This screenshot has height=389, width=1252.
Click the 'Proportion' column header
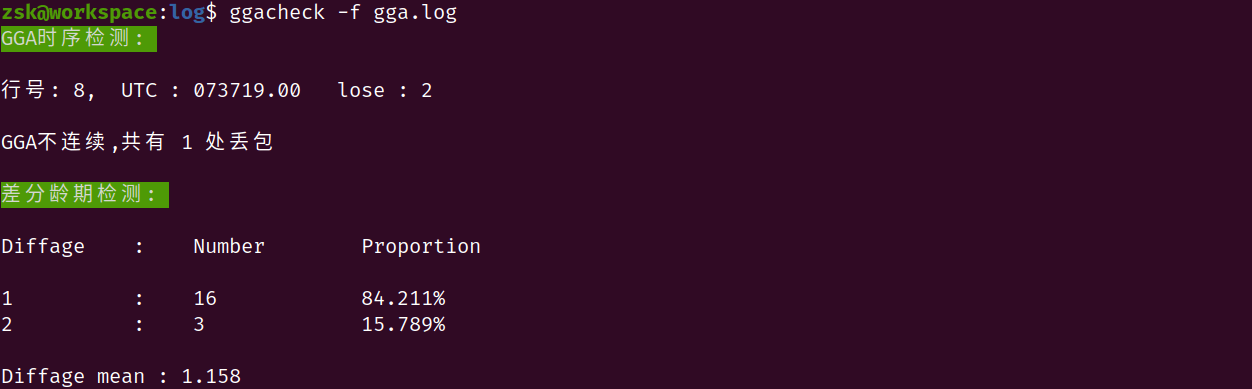(x=421, y=246)
